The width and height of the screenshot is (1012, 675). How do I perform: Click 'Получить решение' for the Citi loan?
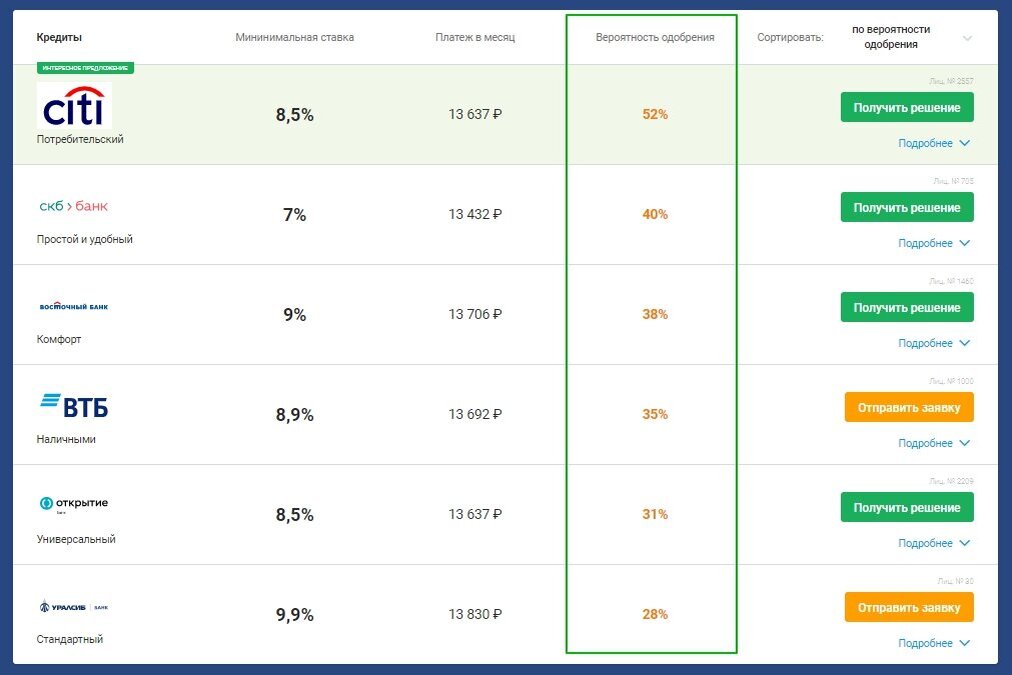(x=907, y=107)
